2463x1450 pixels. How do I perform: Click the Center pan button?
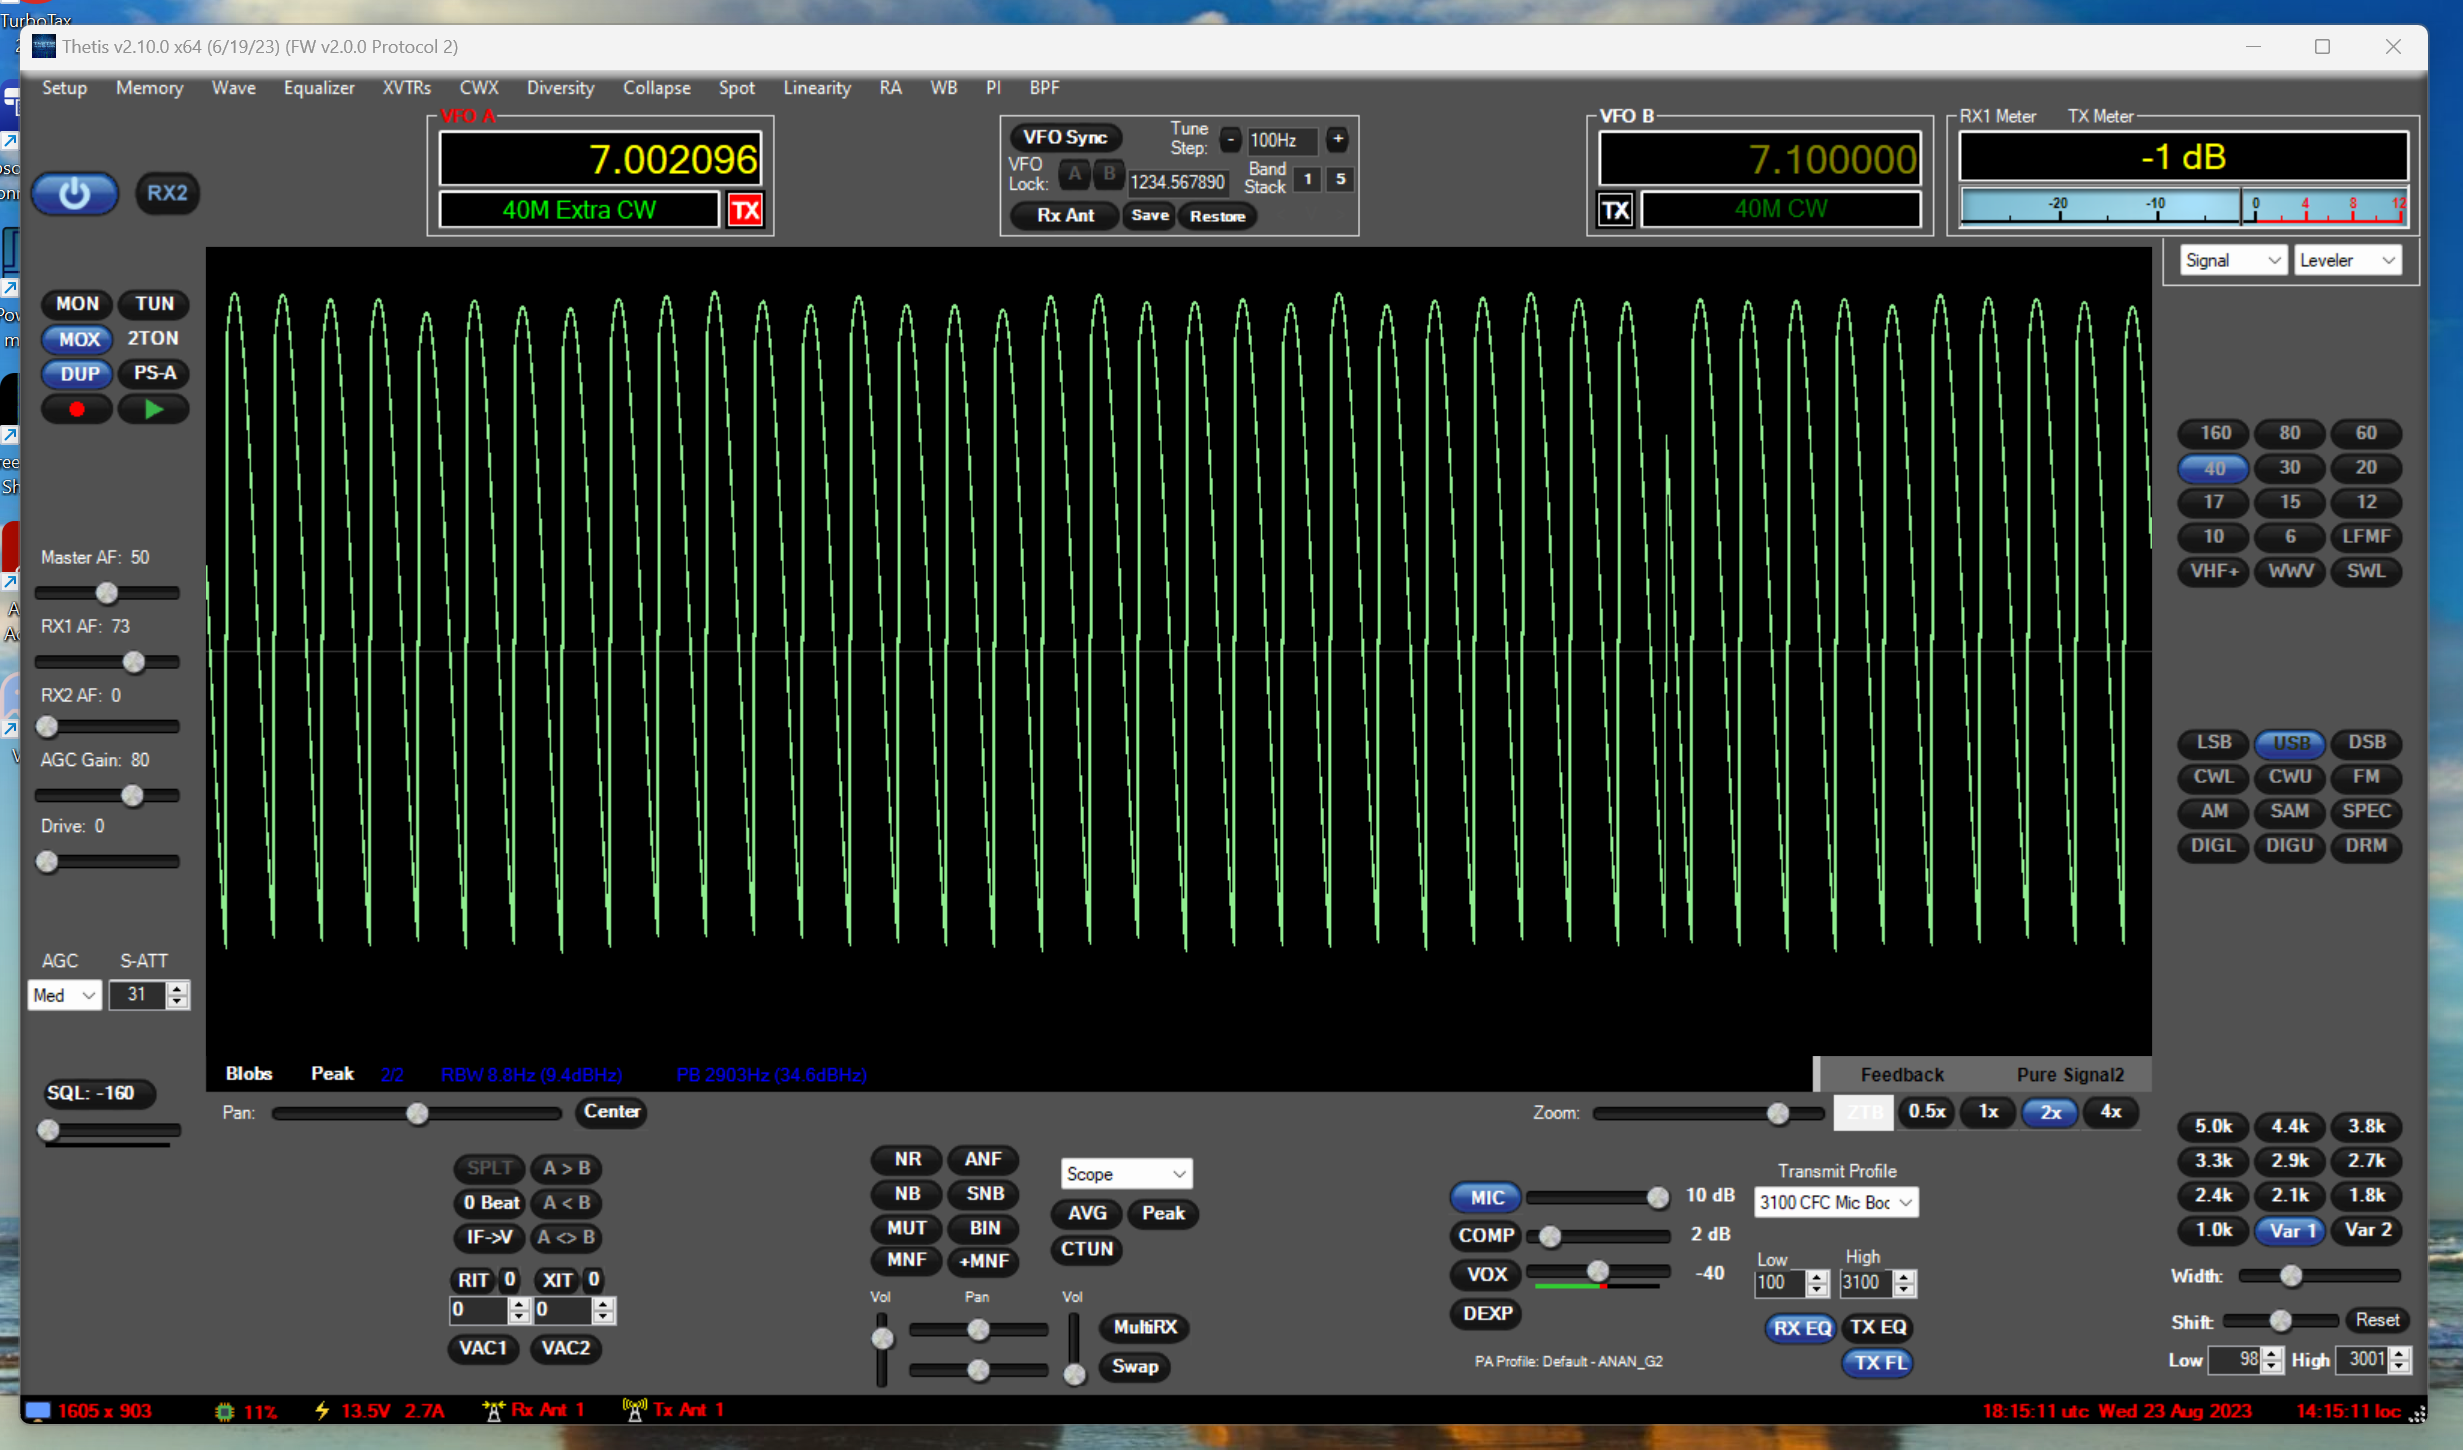click(x=612, y=1112)
